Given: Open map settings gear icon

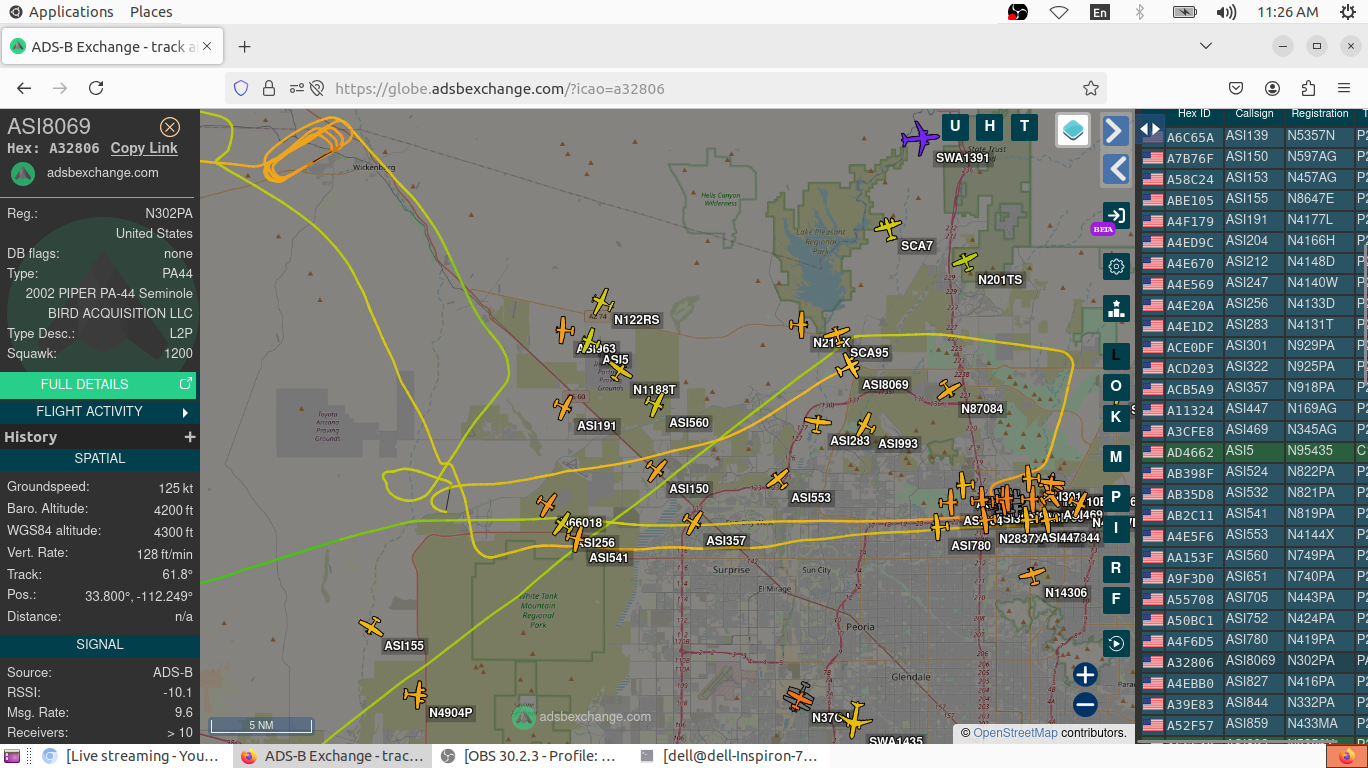Looking at the screenshot, I should click(1116, 266).
